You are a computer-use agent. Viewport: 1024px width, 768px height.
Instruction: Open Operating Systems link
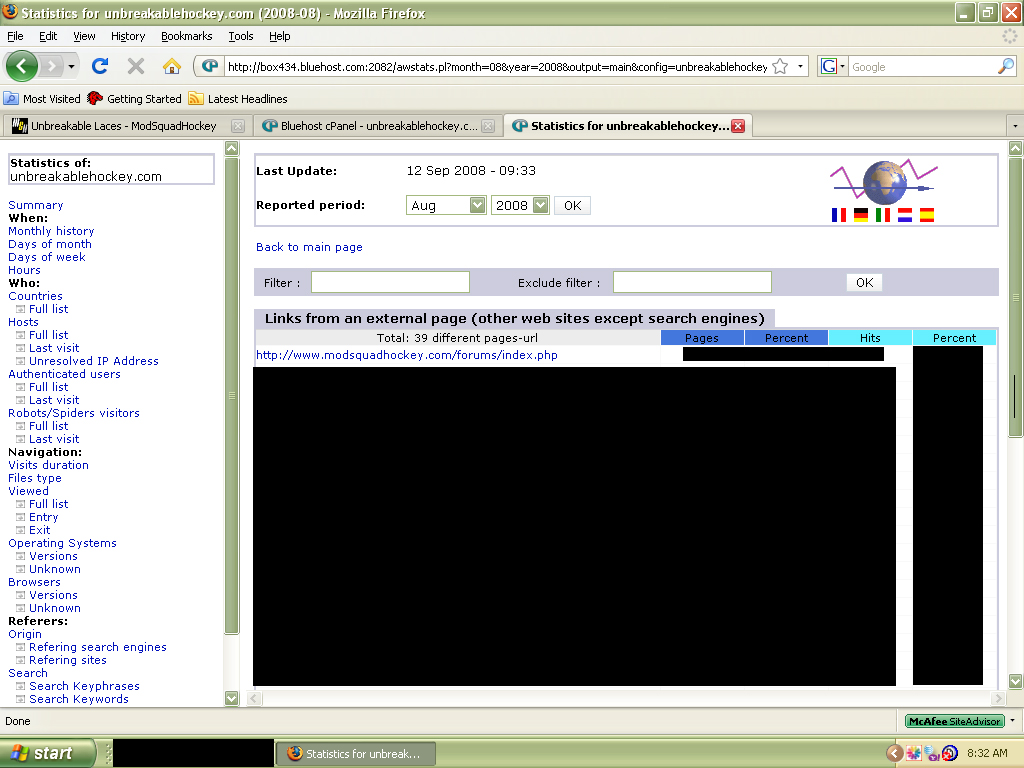coord(62,543)
